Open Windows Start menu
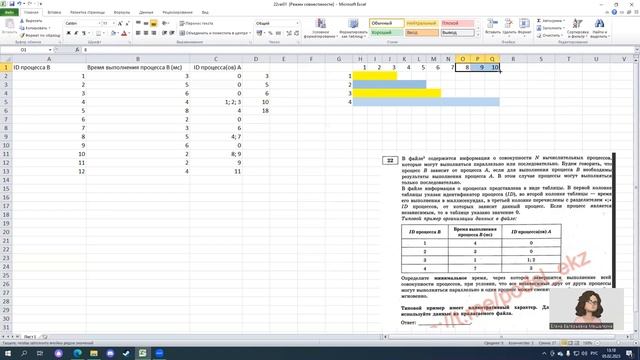Screen dimensions: 640x360 (x=7, y=353)
